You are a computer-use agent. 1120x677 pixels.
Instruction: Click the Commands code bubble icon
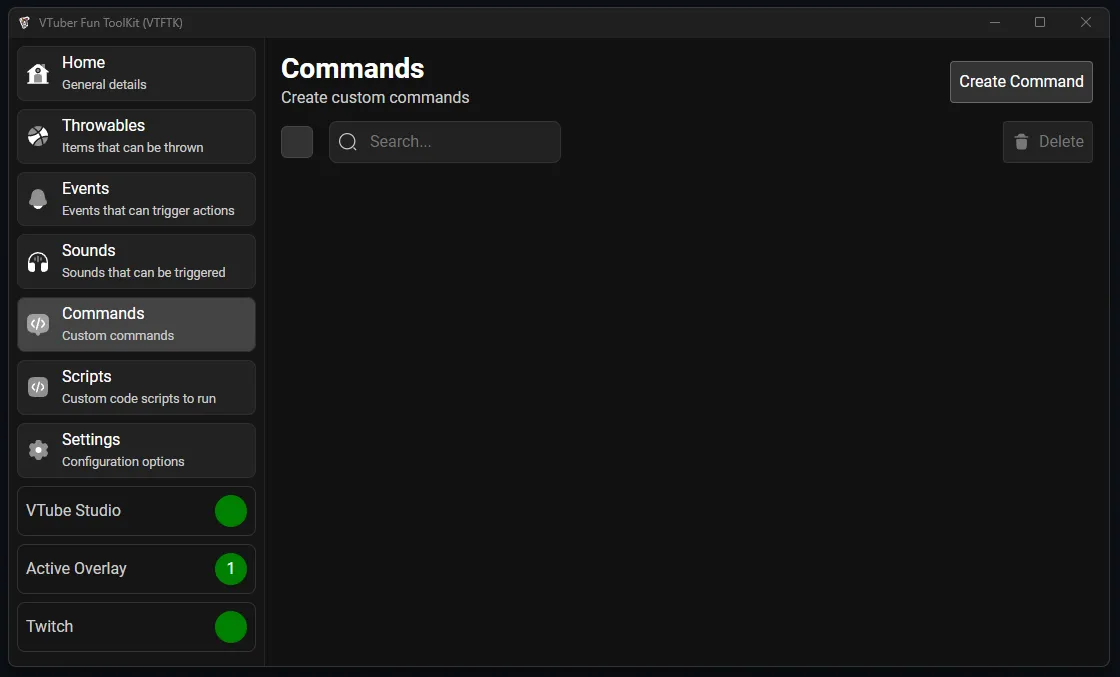[x=38, y=325]
